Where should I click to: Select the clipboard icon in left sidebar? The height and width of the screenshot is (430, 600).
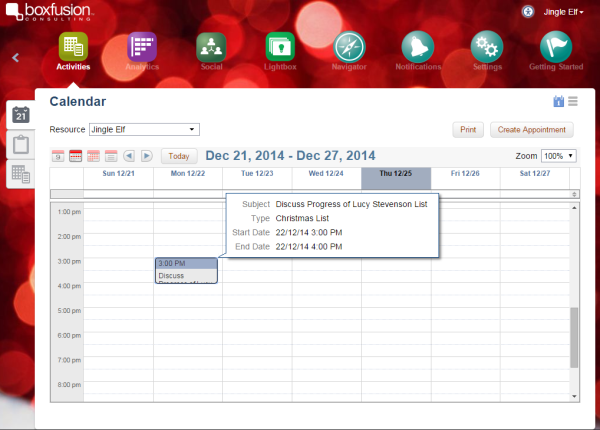[x=20, y=144]
